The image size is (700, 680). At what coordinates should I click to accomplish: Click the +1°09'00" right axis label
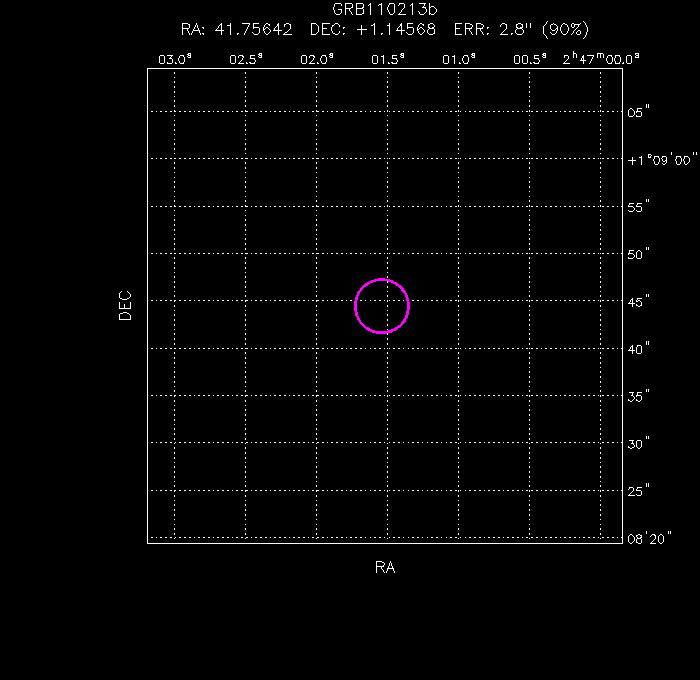tap(660, 159)
